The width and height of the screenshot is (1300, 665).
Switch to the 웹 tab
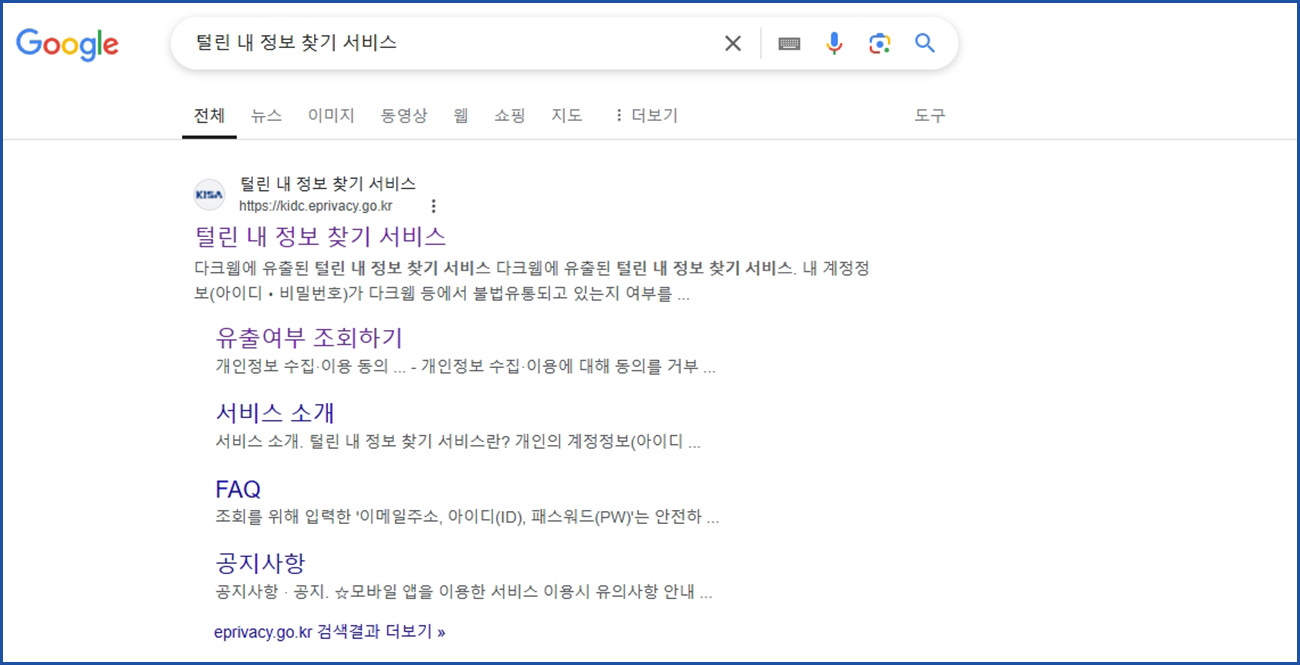pos(460,115)
